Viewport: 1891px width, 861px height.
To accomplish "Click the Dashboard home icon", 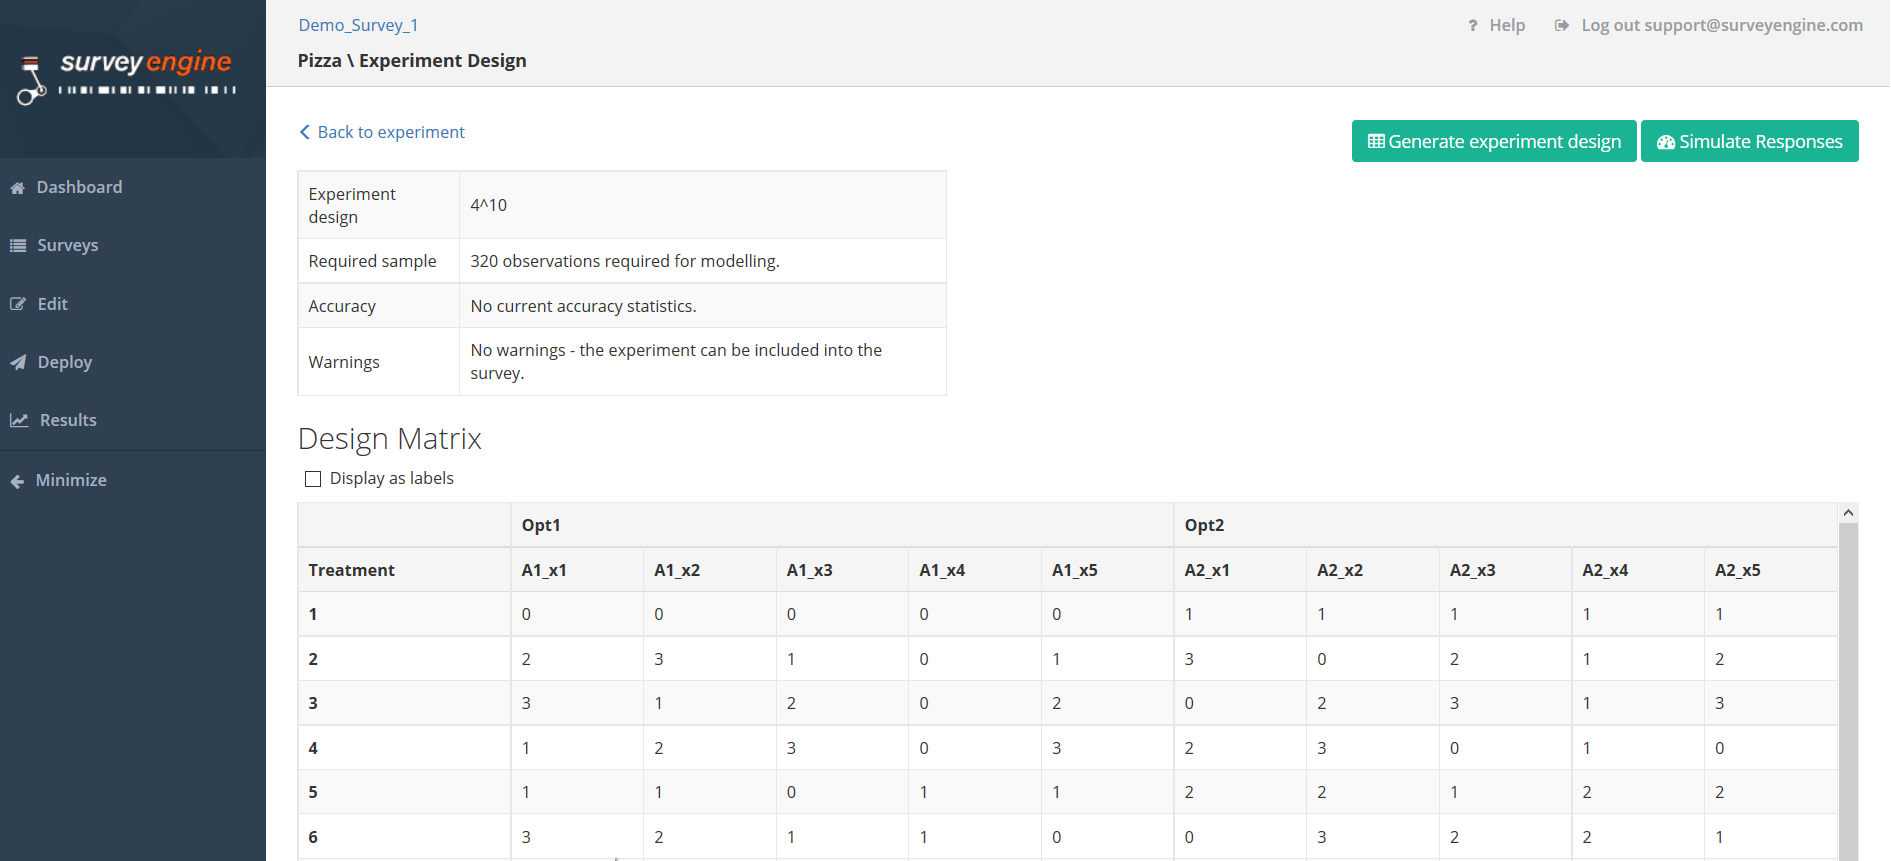I will [x=17, y=188].
